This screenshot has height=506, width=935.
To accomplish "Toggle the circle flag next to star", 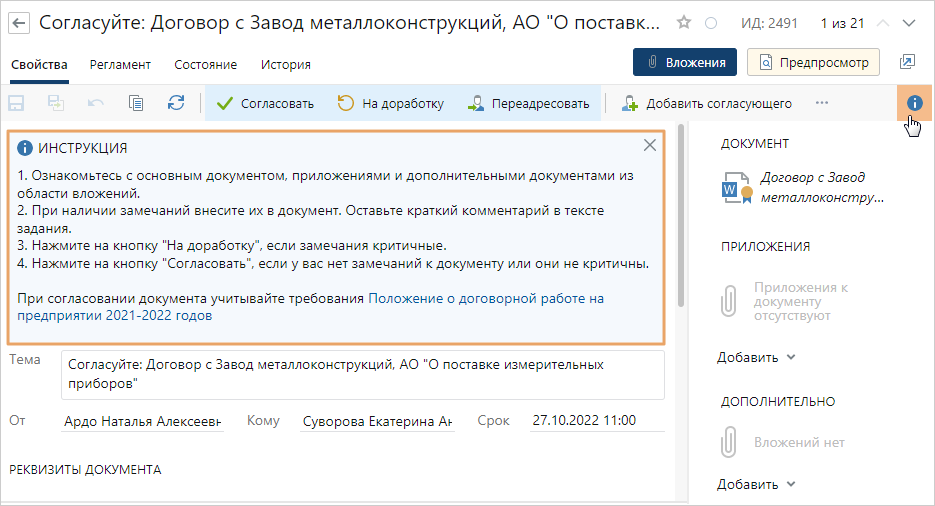I will (x=711, y=22).
